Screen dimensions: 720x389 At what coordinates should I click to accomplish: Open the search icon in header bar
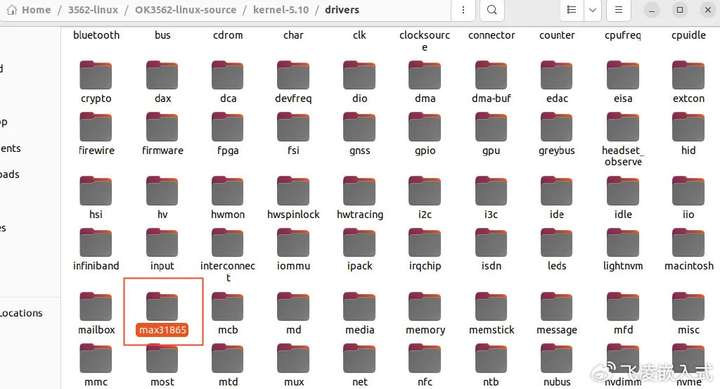pyautogui.click(x=491, y=10)
